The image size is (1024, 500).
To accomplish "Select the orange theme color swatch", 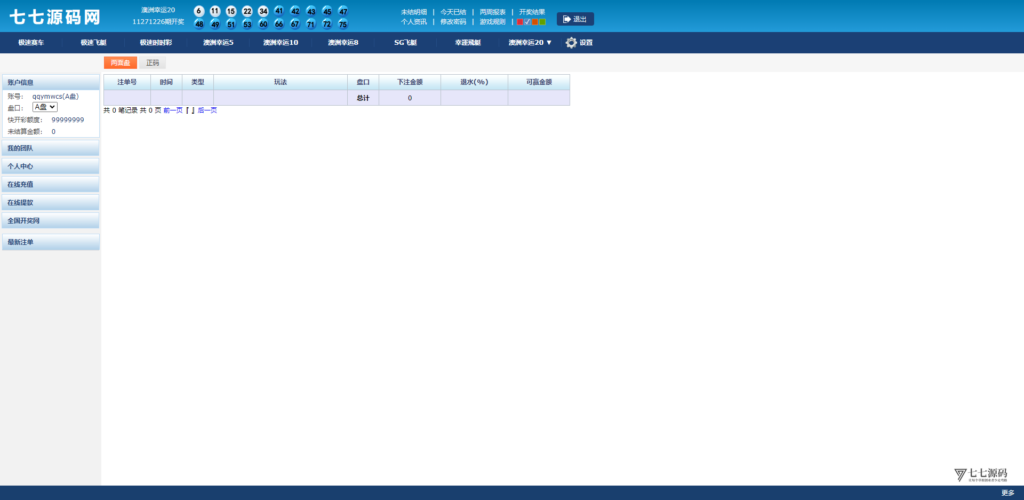I will click(535, 21).
